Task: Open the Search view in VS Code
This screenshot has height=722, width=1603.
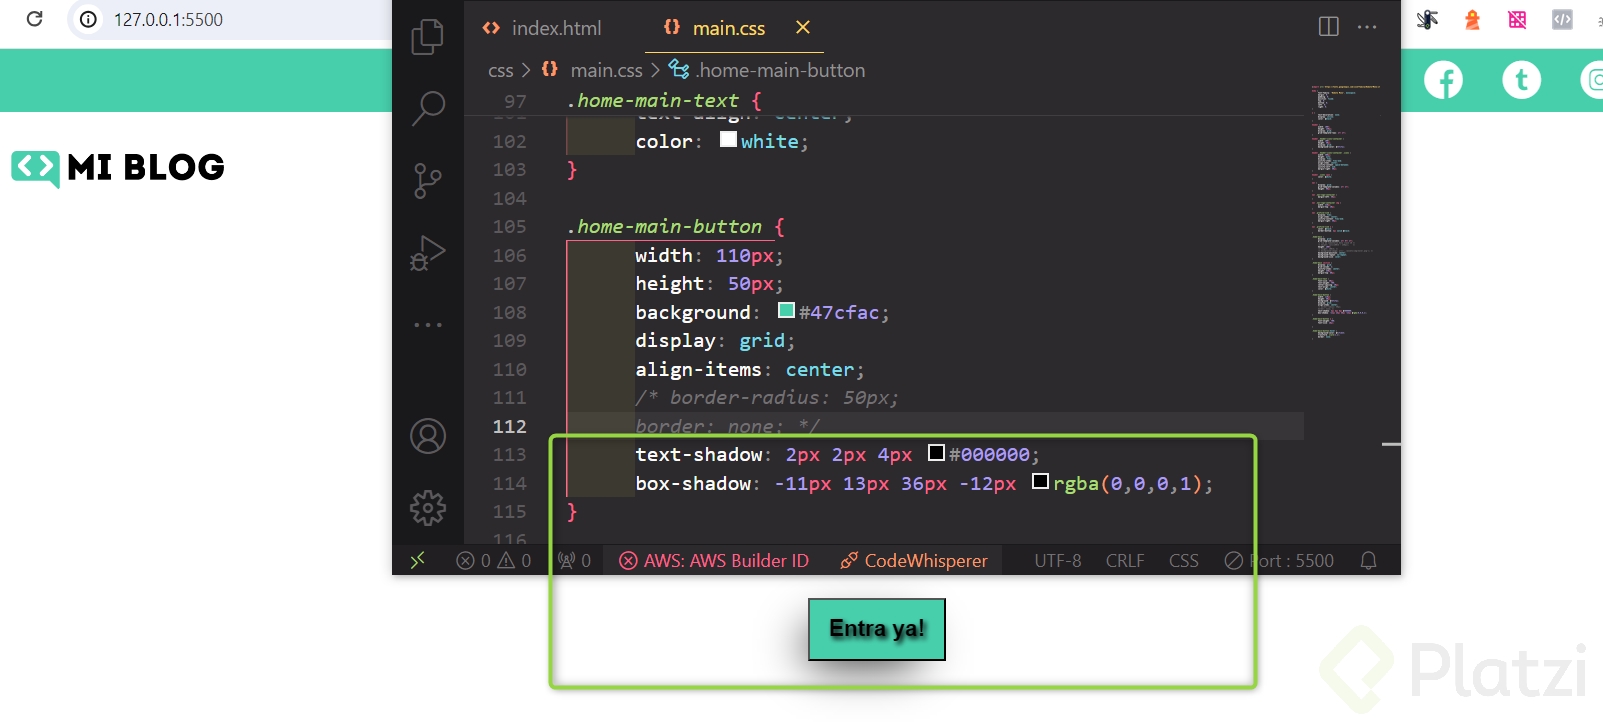Action: 428,108
